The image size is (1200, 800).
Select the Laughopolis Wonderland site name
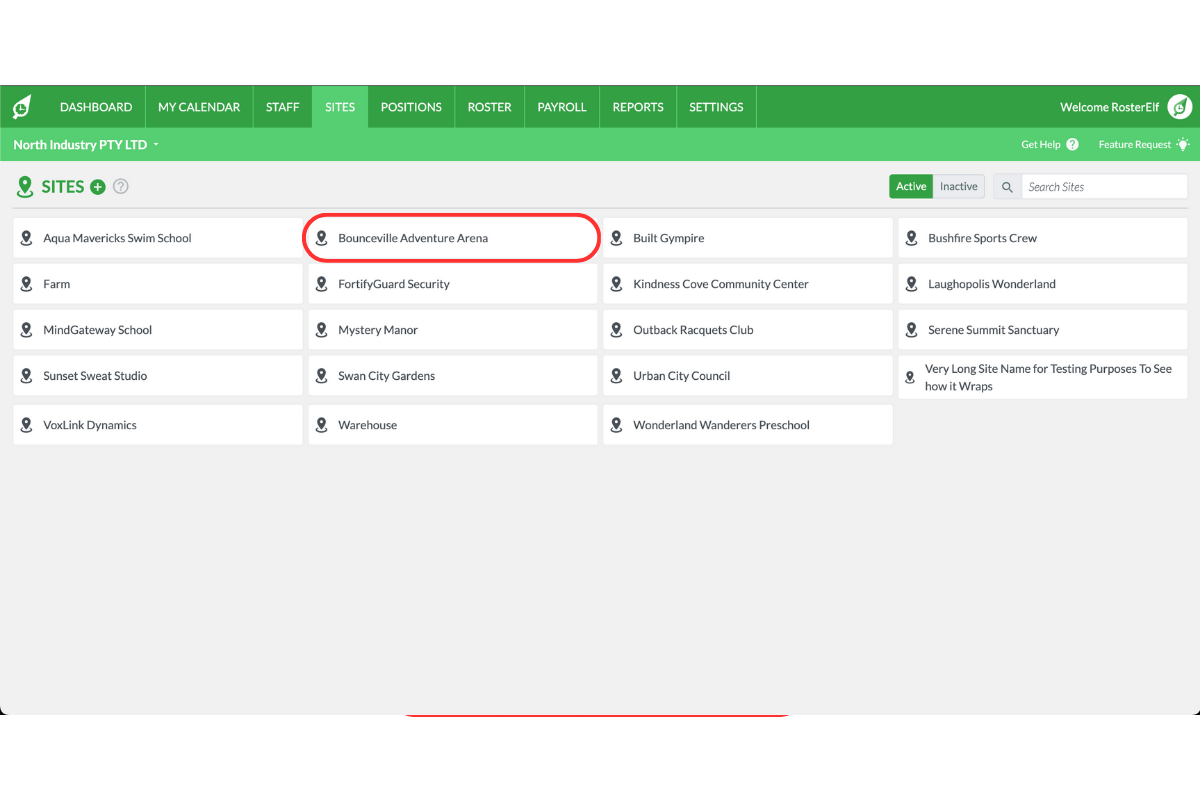click(x=992, y=284)
